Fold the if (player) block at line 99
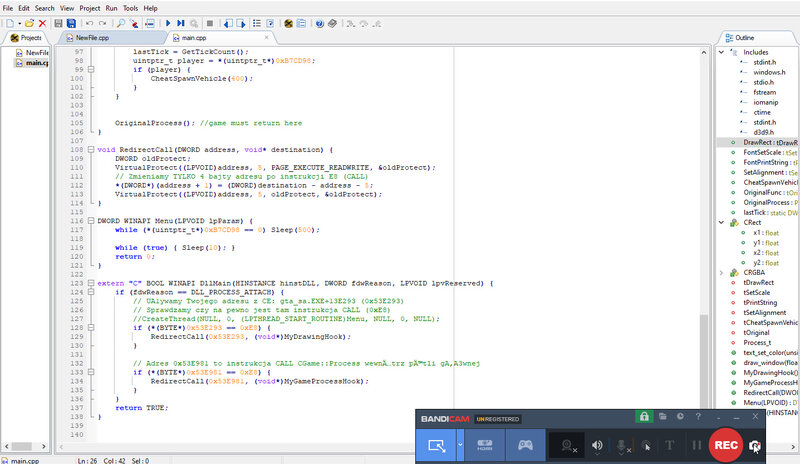 (91, 69)
